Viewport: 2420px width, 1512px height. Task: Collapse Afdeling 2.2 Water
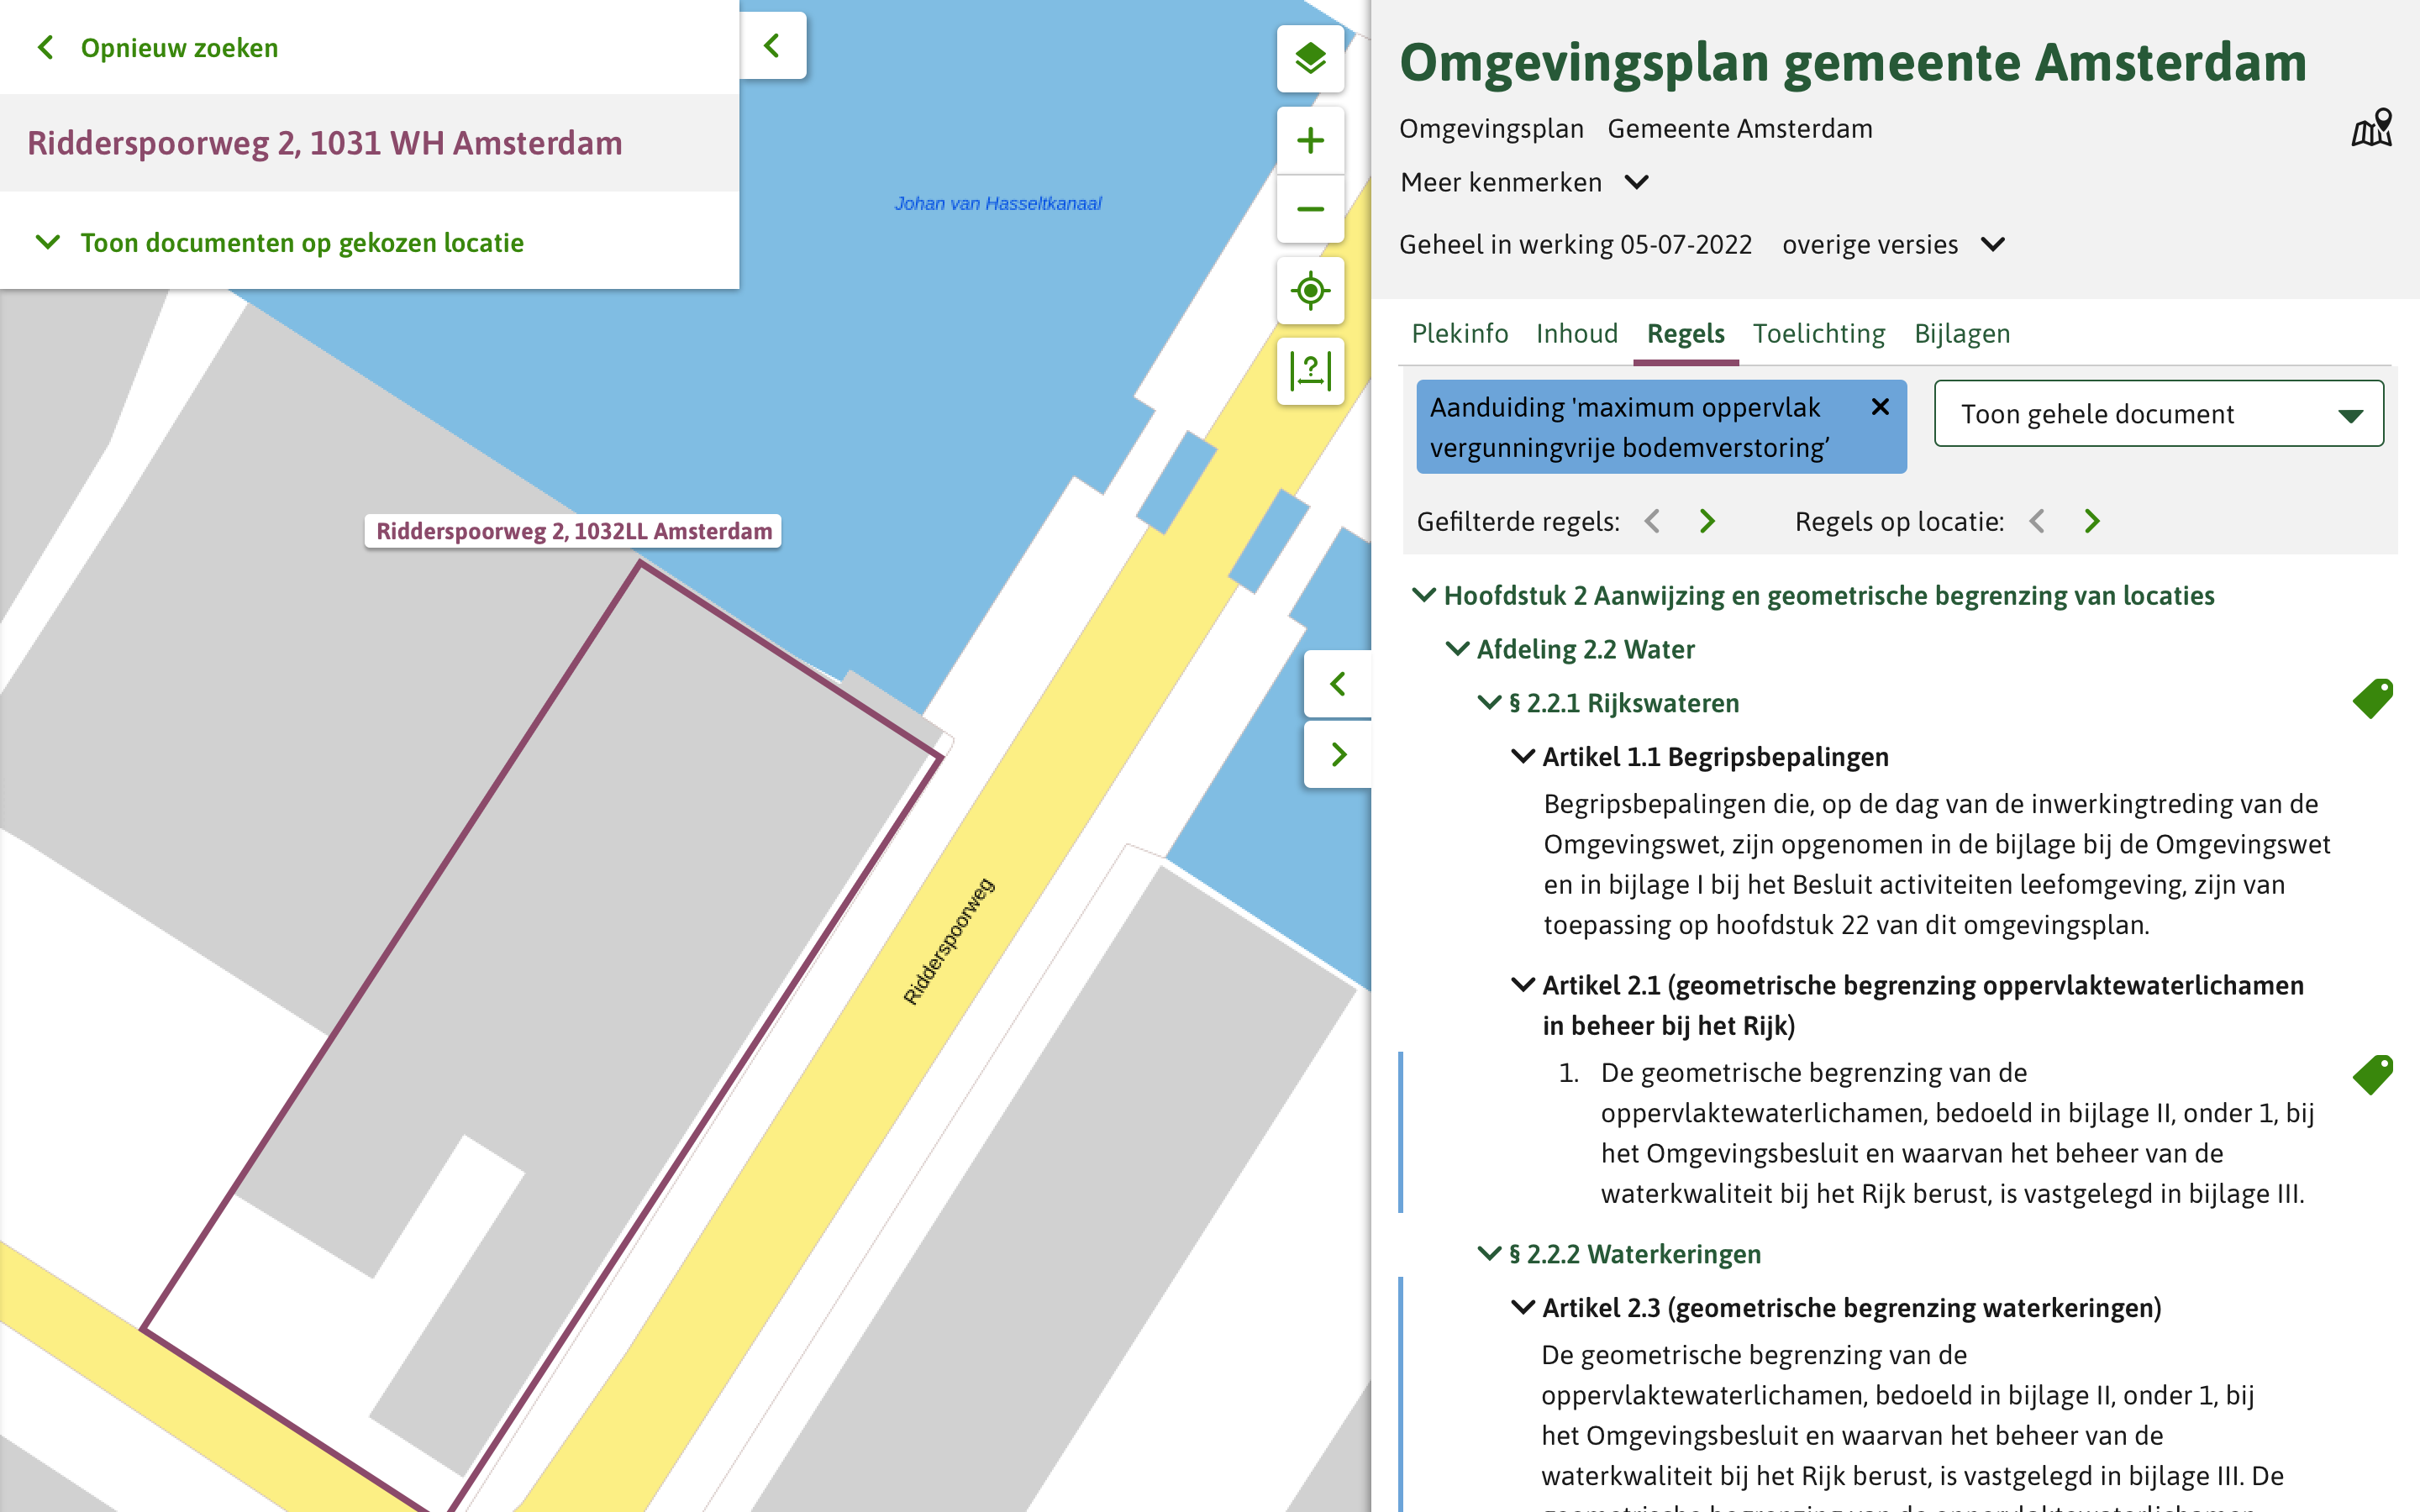point(1458,649)
